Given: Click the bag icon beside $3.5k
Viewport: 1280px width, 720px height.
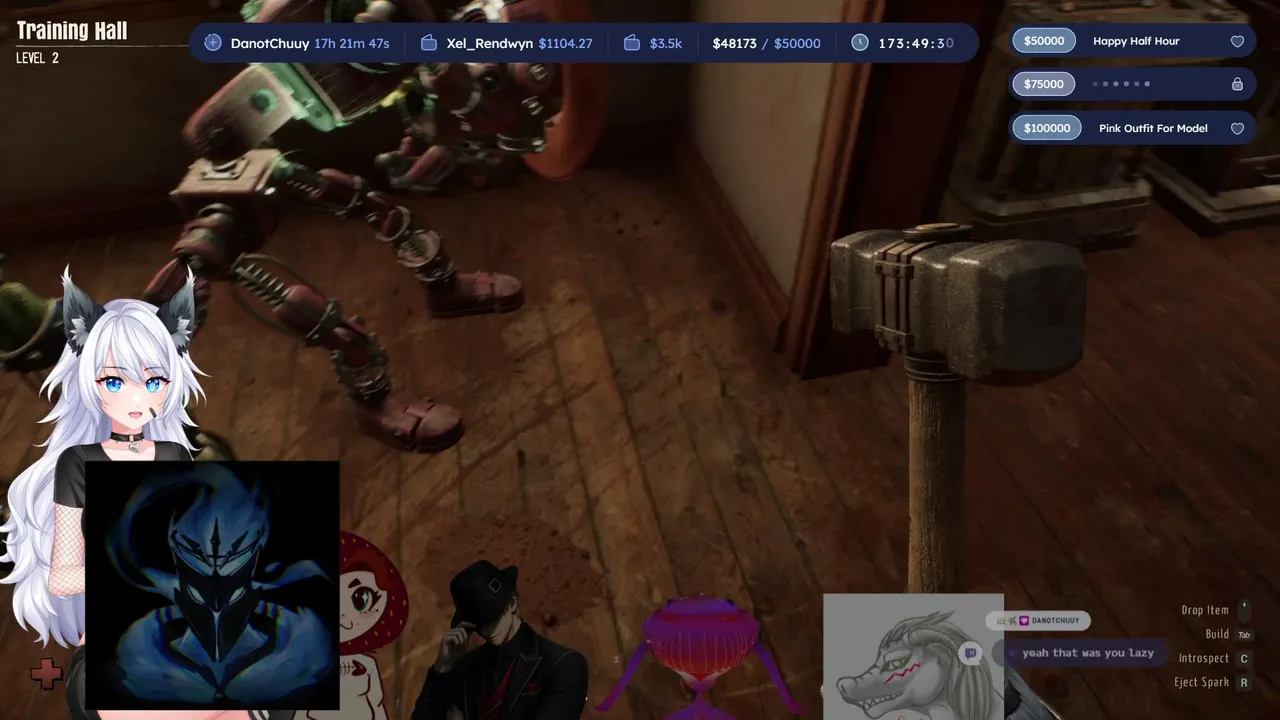Looking at the screenshot, I should (x=631, y=43).
